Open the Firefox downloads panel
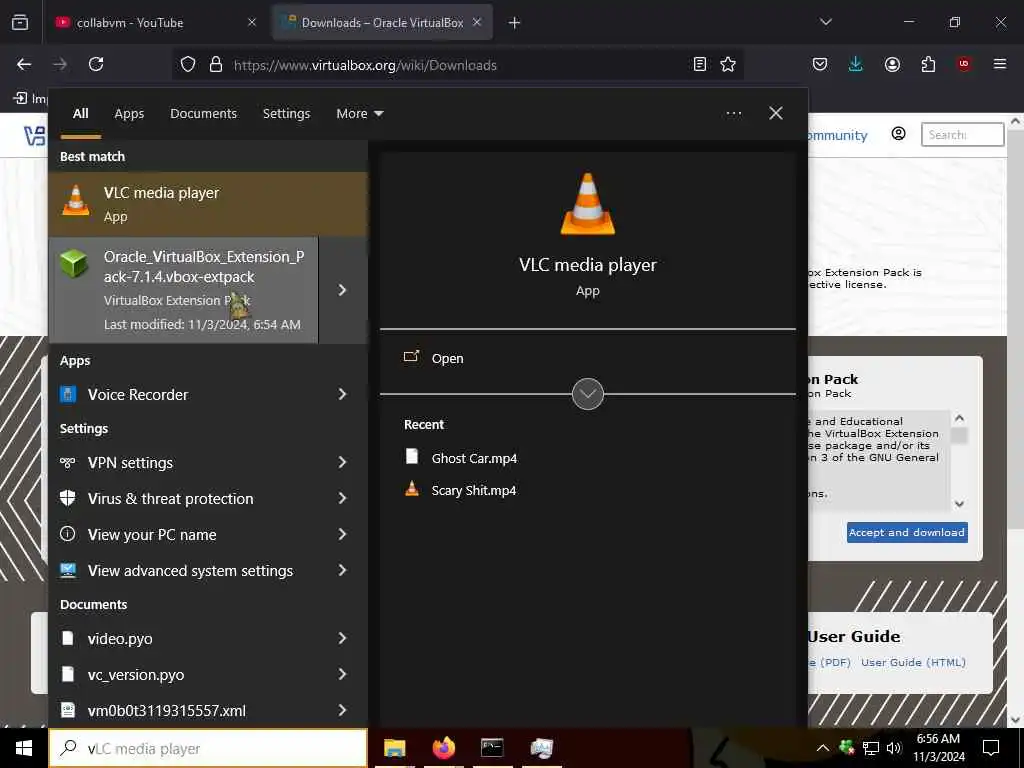This screenshot has height=768, width=1024. coord(856,64)
